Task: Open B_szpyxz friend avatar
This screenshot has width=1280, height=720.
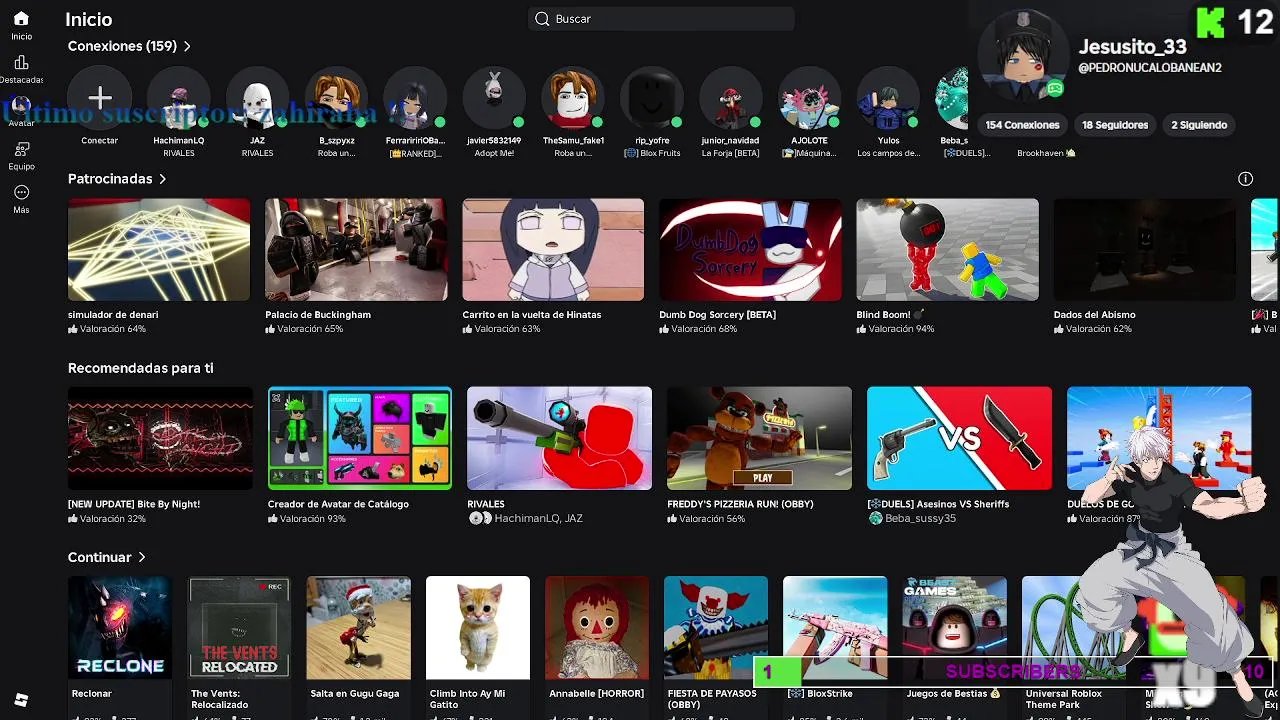Action: coord(337,97)
